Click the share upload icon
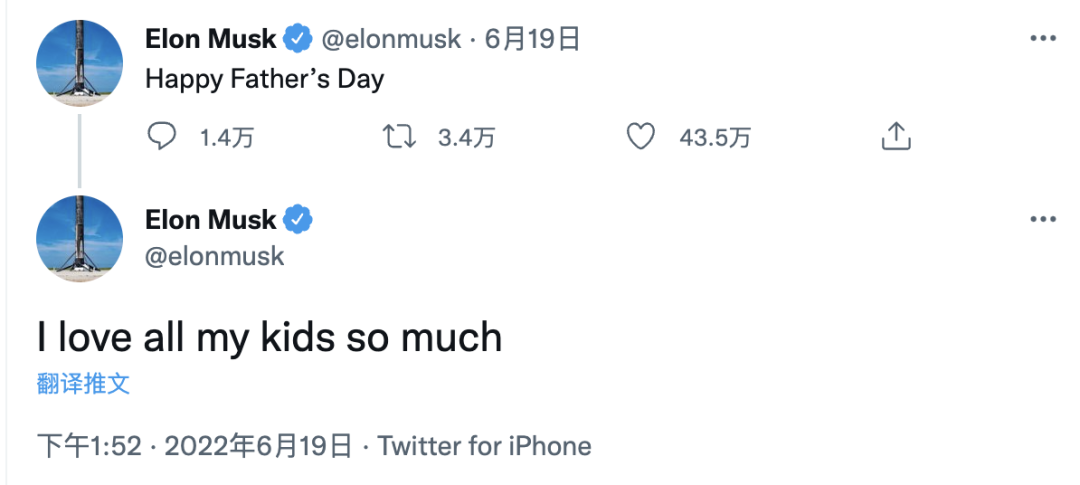This screenshot has height=485, width=1080. coord(895,136)
